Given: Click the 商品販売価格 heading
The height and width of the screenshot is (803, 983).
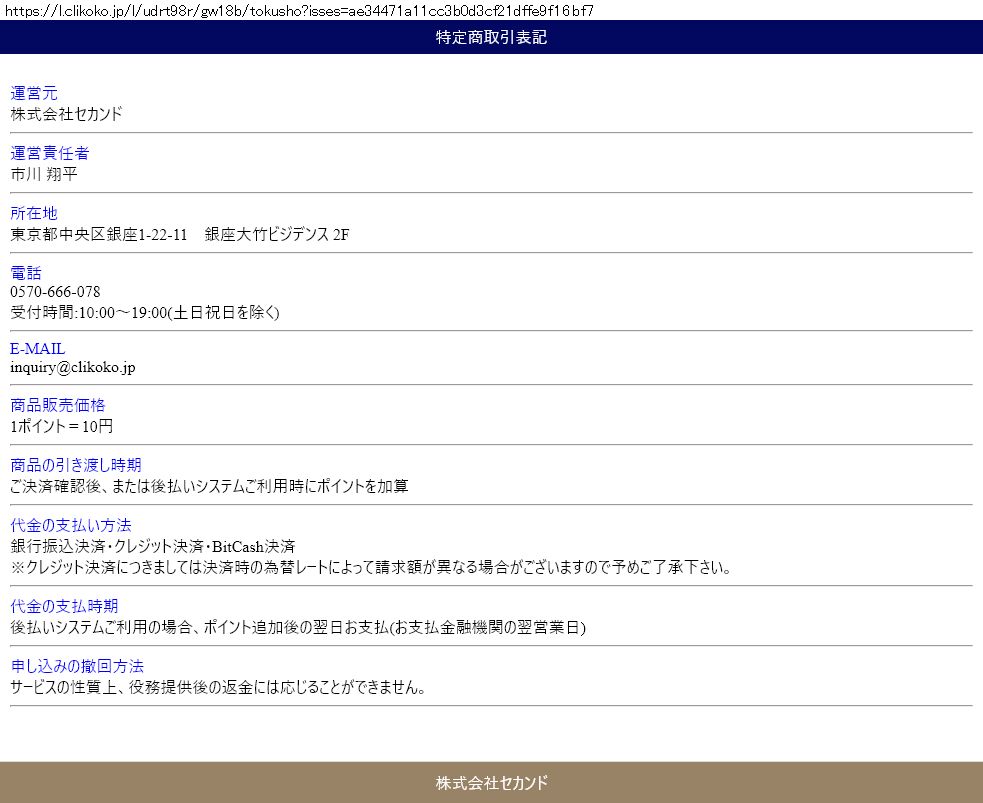Looking at the screenshot, I should [58, 405].
